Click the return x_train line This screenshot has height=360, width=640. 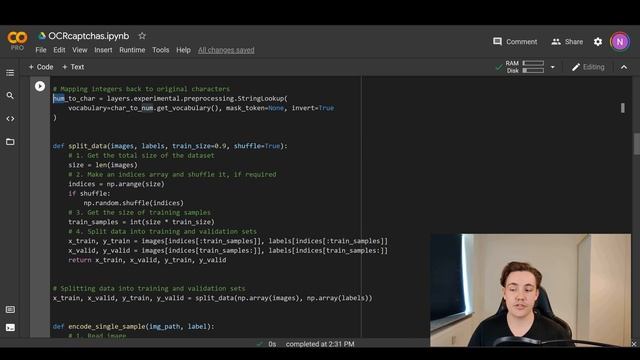(147, 260)
